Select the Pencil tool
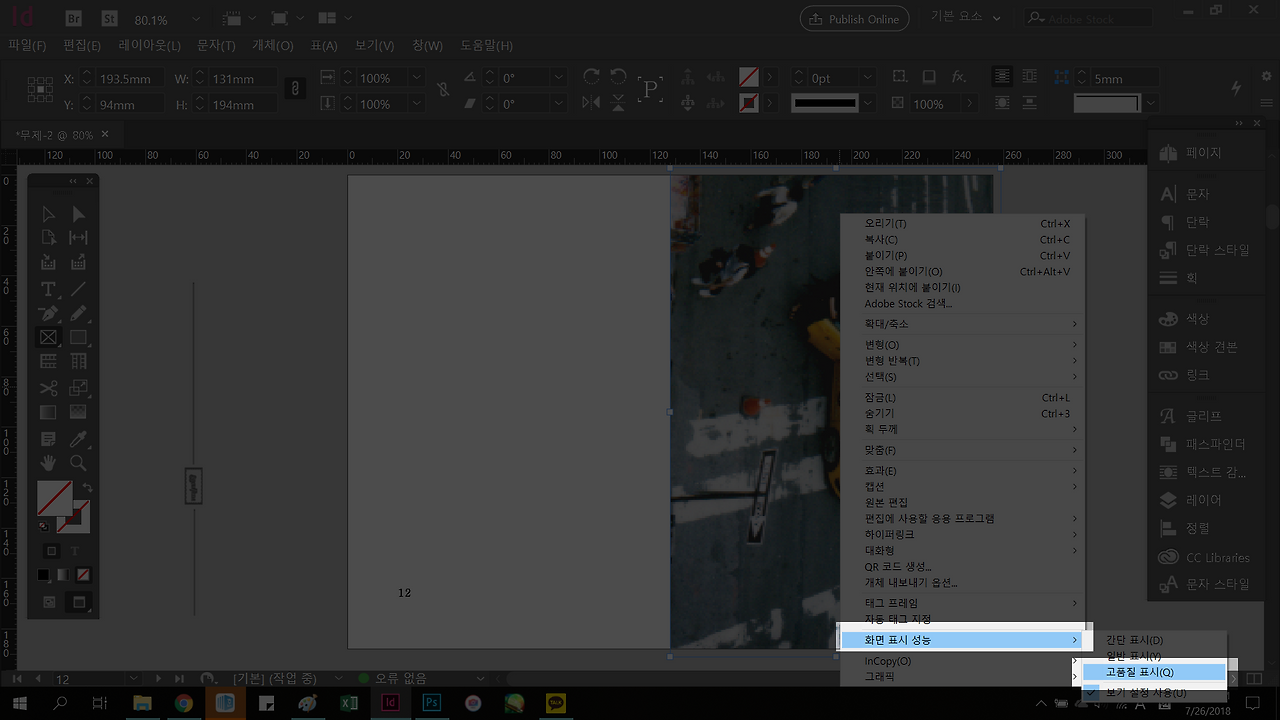The height and width of the screenshot is (720, 1280). (x=78, y=314)
